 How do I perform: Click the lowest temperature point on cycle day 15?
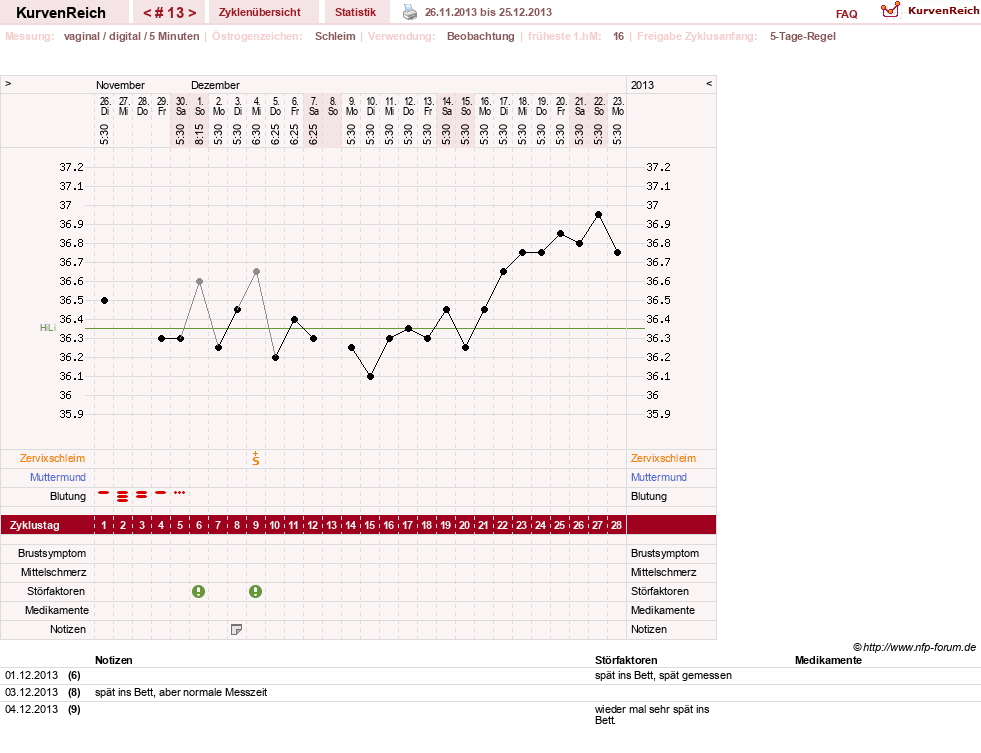(370, 376)
